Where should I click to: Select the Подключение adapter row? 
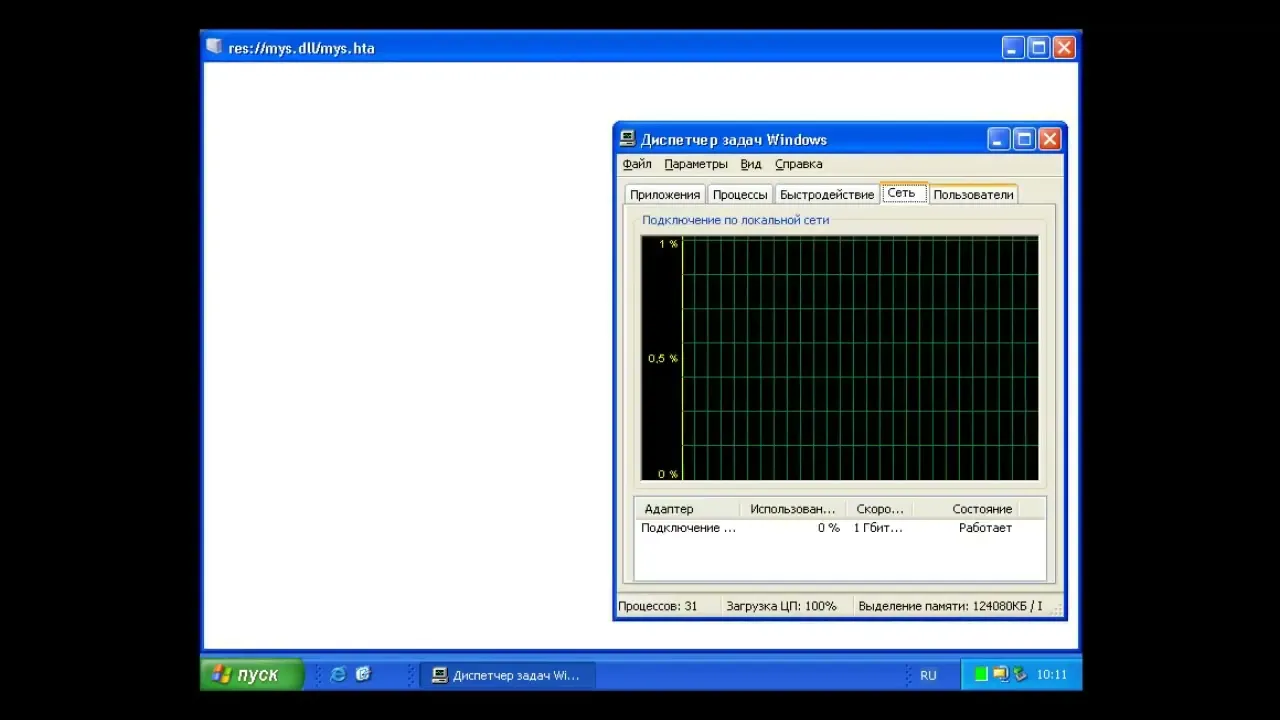[x=840, y=528]
